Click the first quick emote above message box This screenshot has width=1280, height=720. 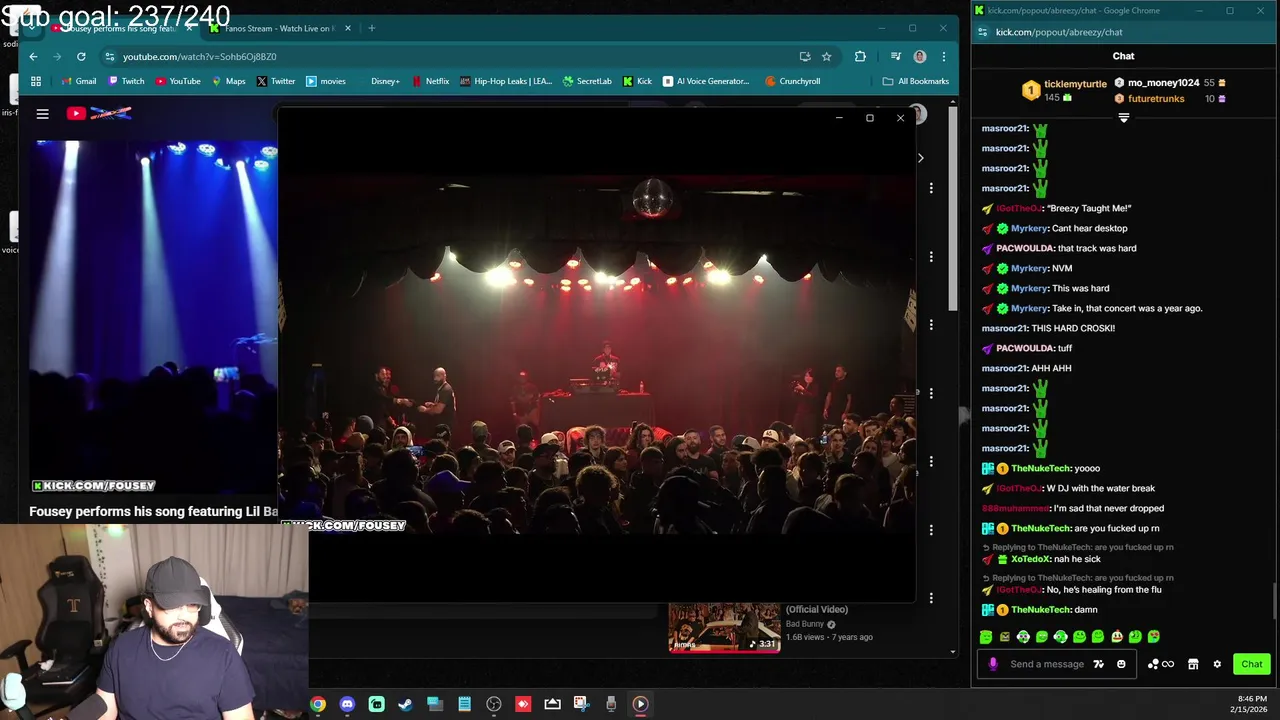986,637
